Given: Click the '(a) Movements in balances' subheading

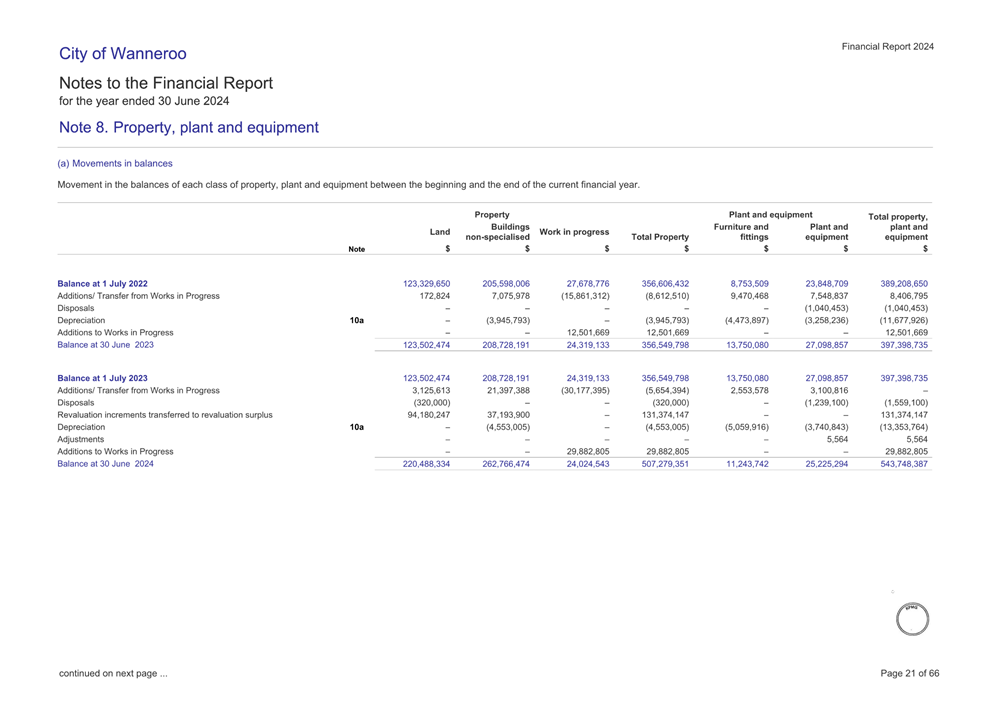Looking at the screenshot, I should pos(115,163).
